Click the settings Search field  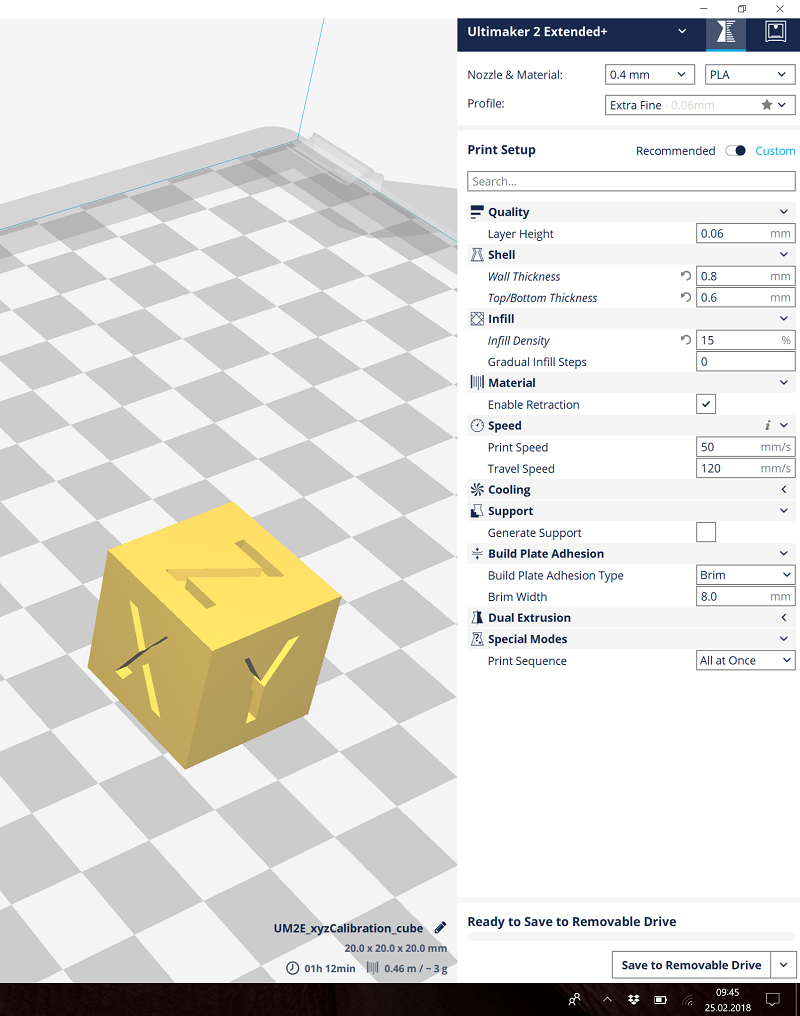[x=631, y=181]
